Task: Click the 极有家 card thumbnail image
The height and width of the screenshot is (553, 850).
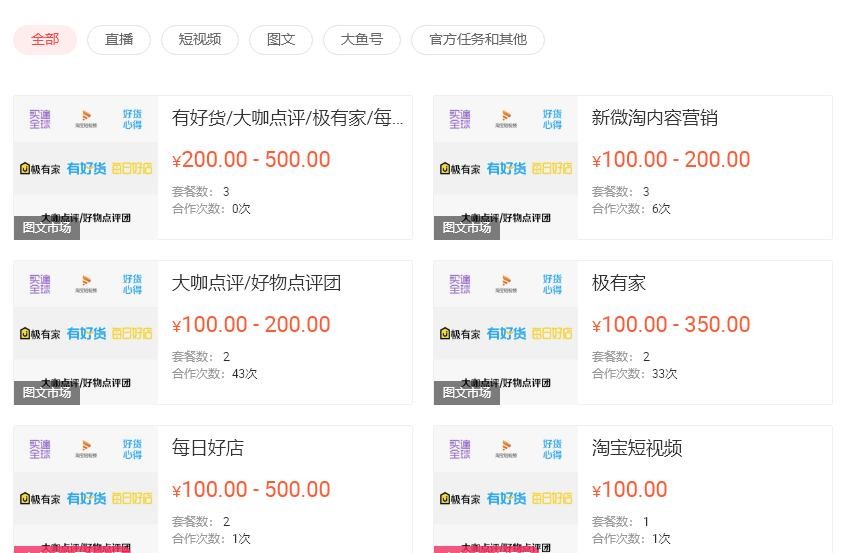Action: pyautogui.click(x=506, y=332)
